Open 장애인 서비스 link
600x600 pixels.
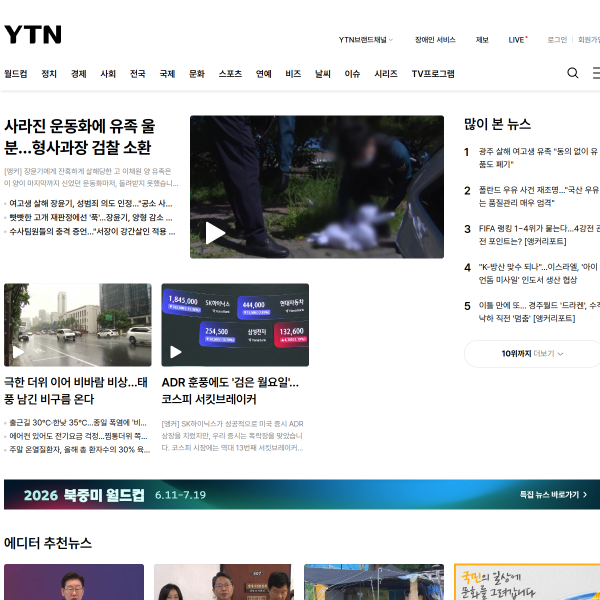click(435, 40)
